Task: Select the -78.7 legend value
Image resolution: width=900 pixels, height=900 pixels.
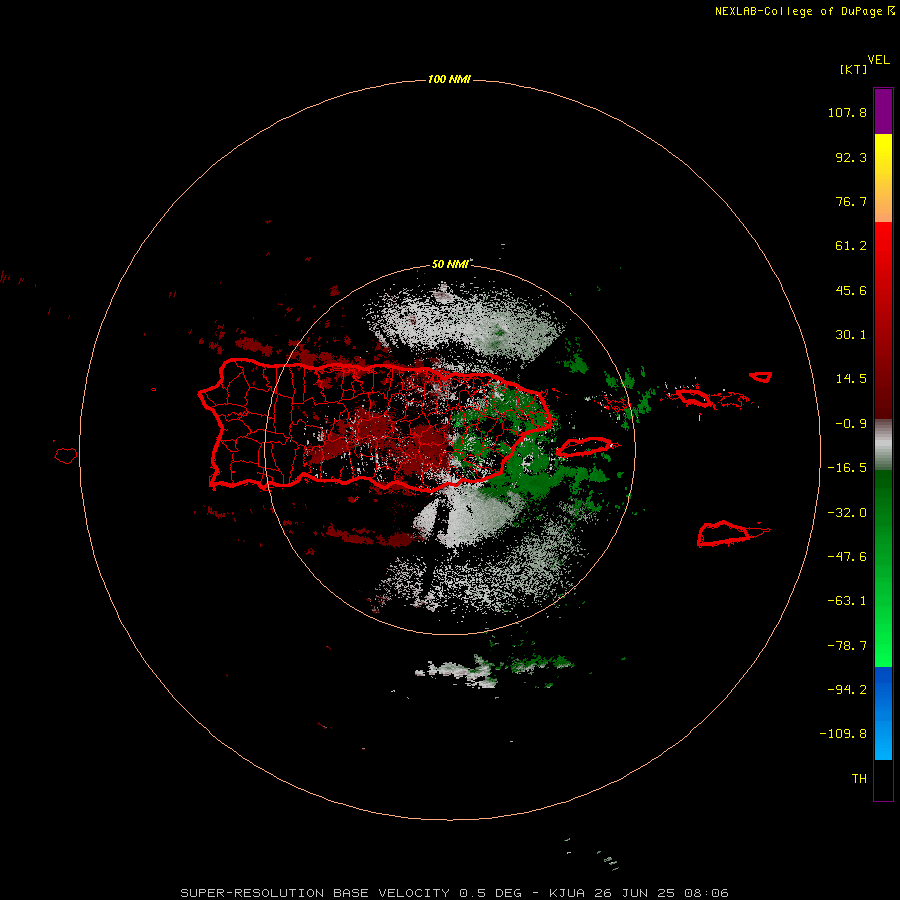Action: click(x=847, y=646)
